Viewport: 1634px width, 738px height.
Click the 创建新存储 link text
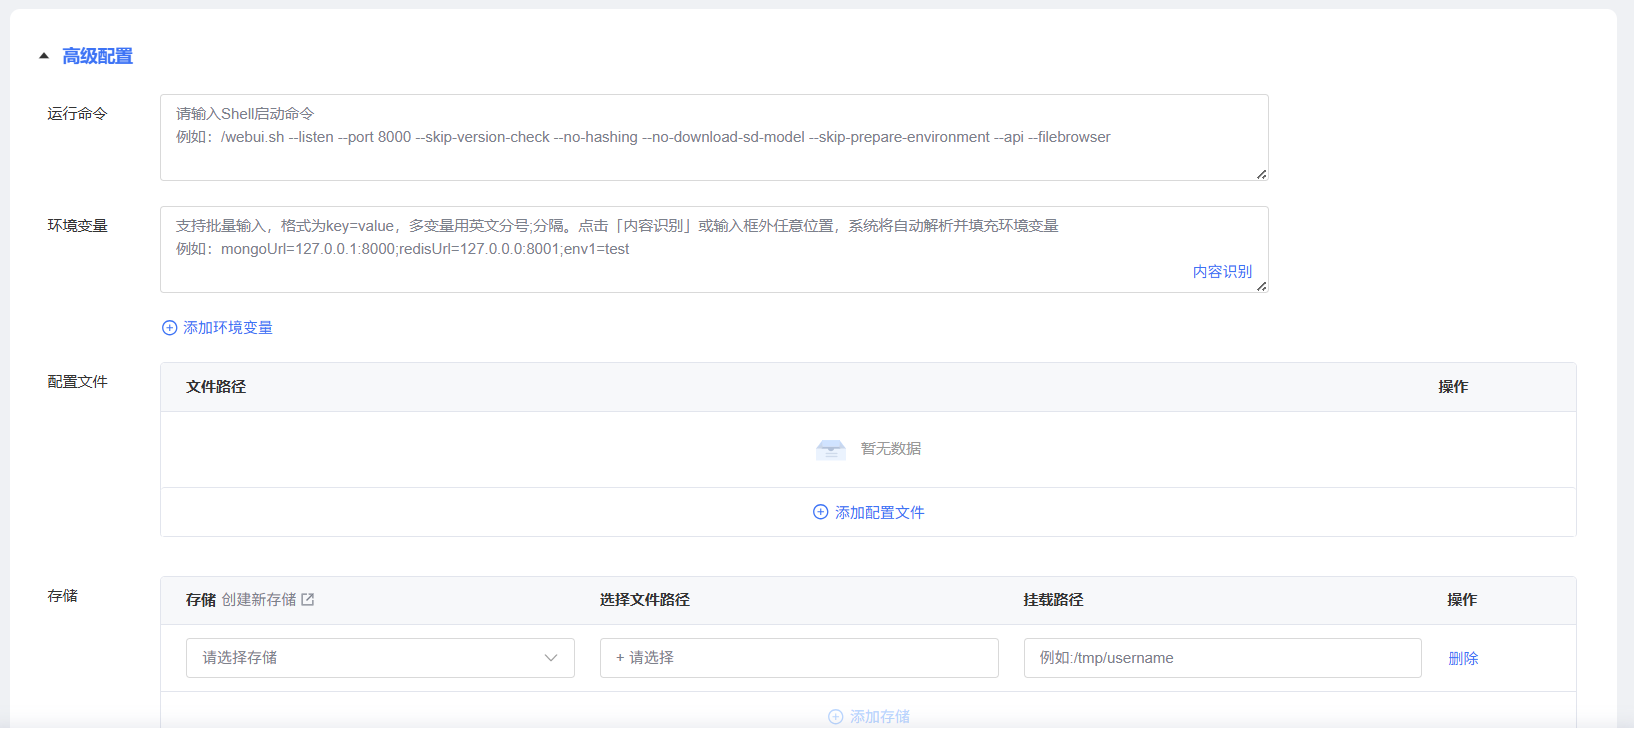pos(259,600)
